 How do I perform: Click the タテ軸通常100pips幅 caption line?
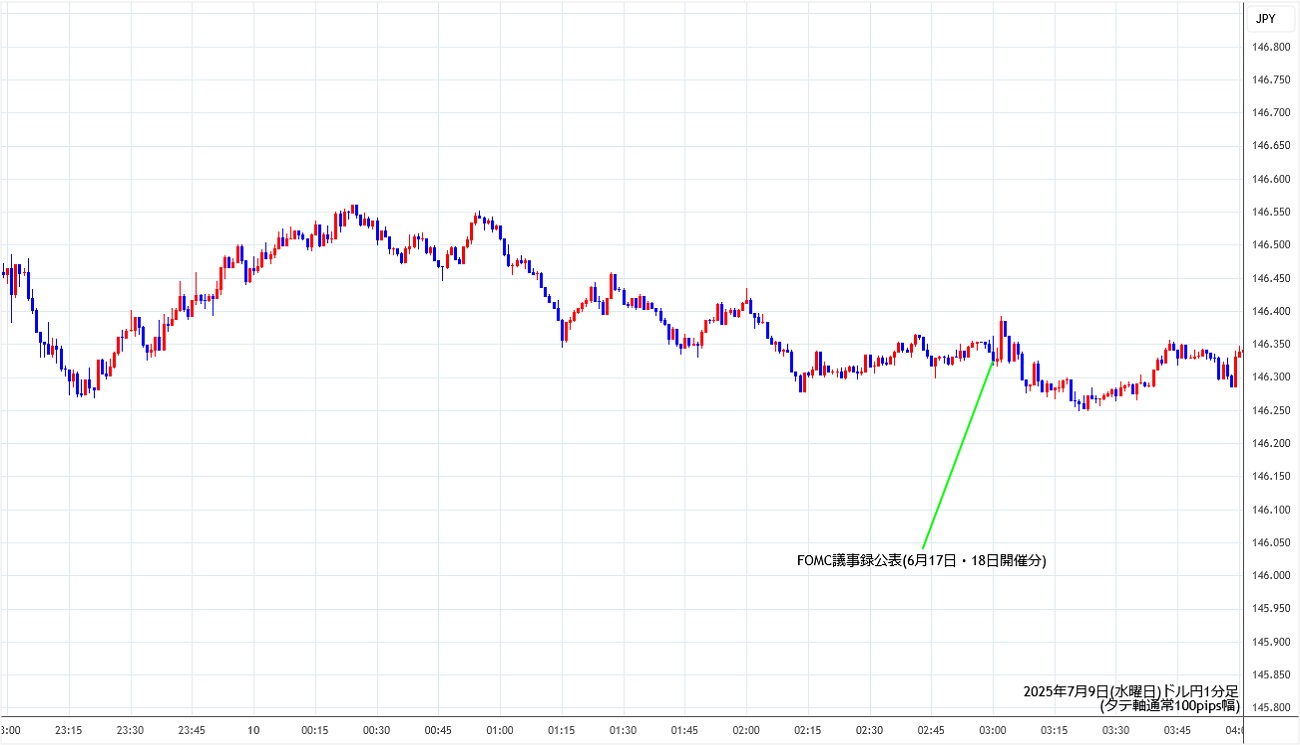pos(1169,705)
